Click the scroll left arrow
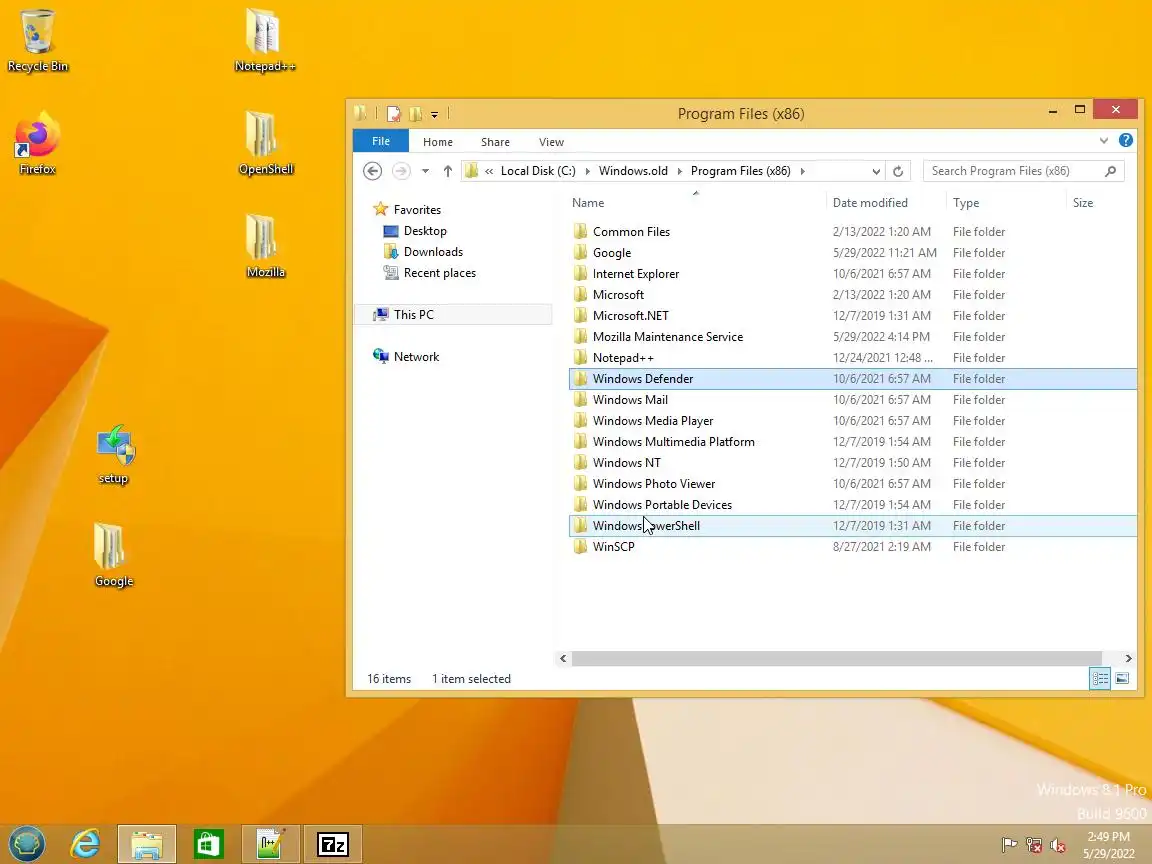 564,658
